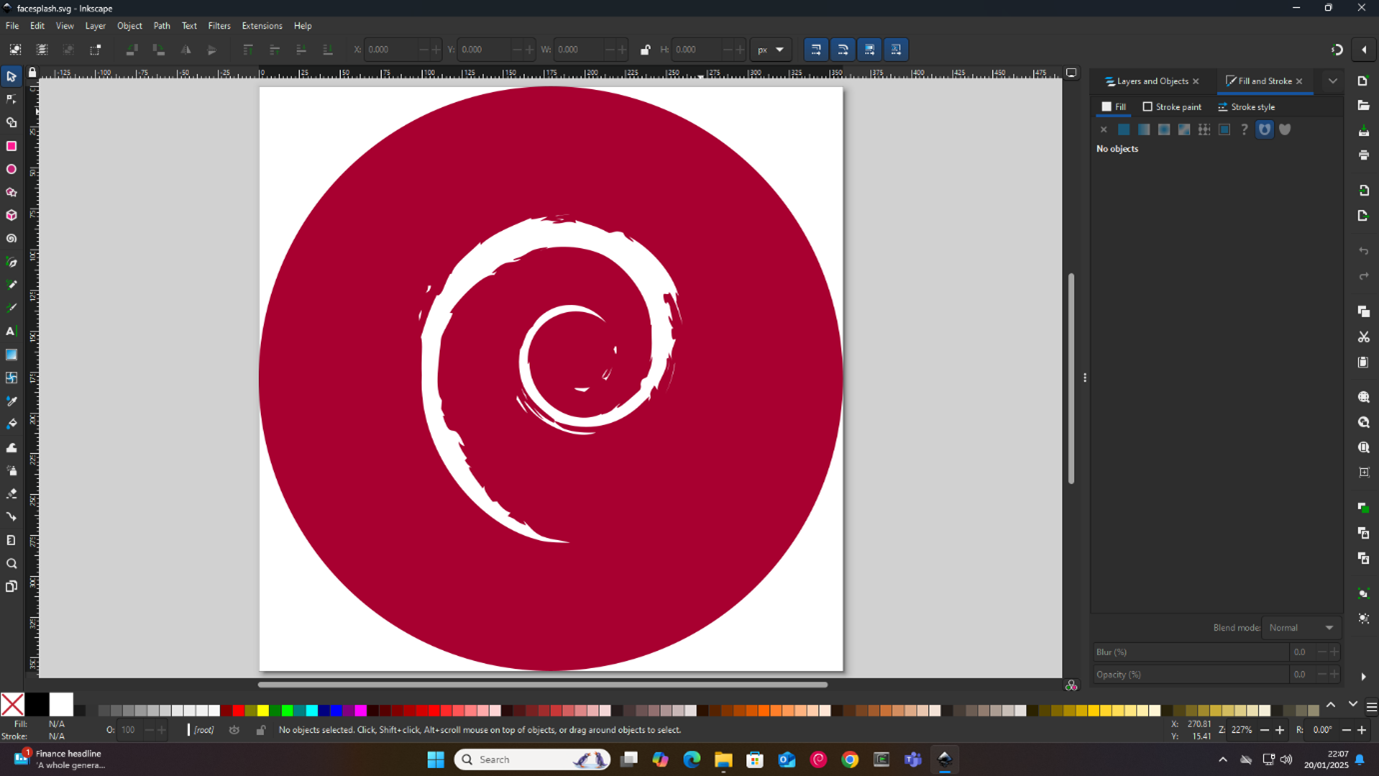
Task: Click the X coordinate input field
Action: (390, 50)
